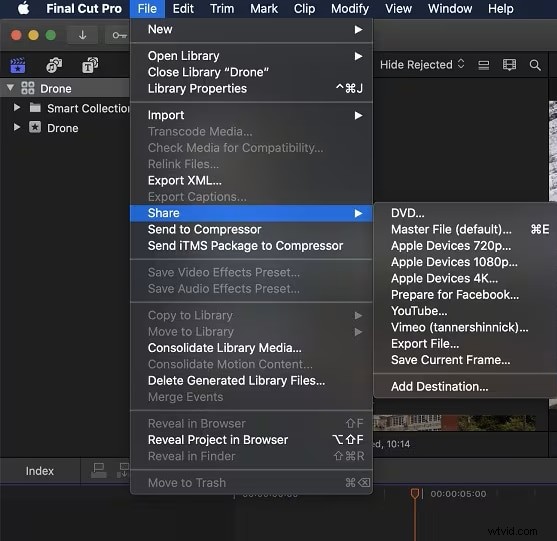Open the Open Library submenu
The height and width of the screenshot is (541, 557).
click(252, 56)
